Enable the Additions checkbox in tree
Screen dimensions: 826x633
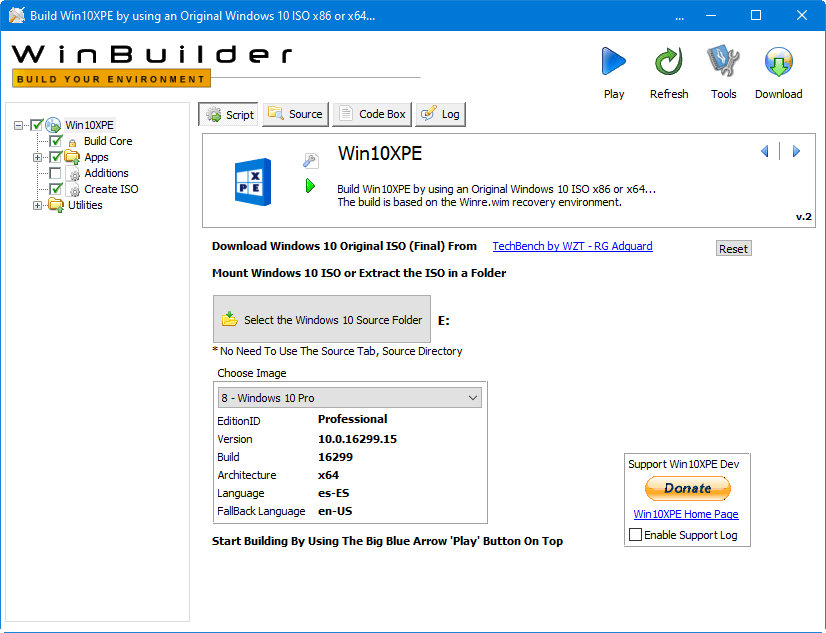[56, 173]
